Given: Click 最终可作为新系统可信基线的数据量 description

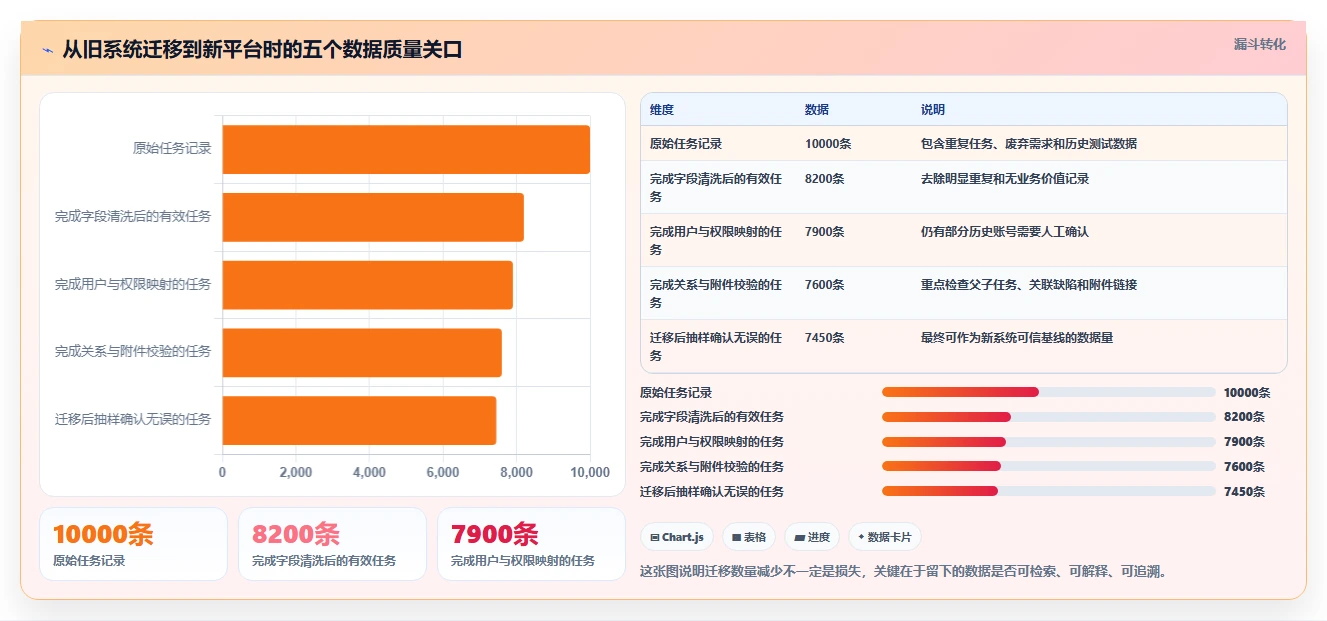Looking at the screenshot, I should point(1017,338).
